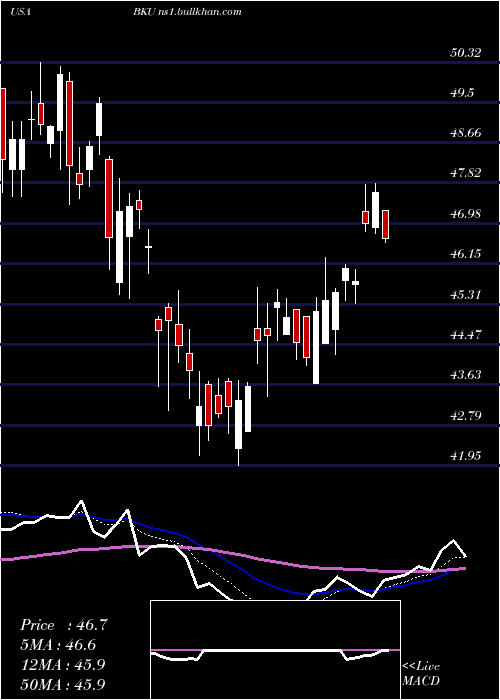This screenshot has width=500, height=700.
Task: Click the 12MA : 45.9 readout
Action: 63,665
